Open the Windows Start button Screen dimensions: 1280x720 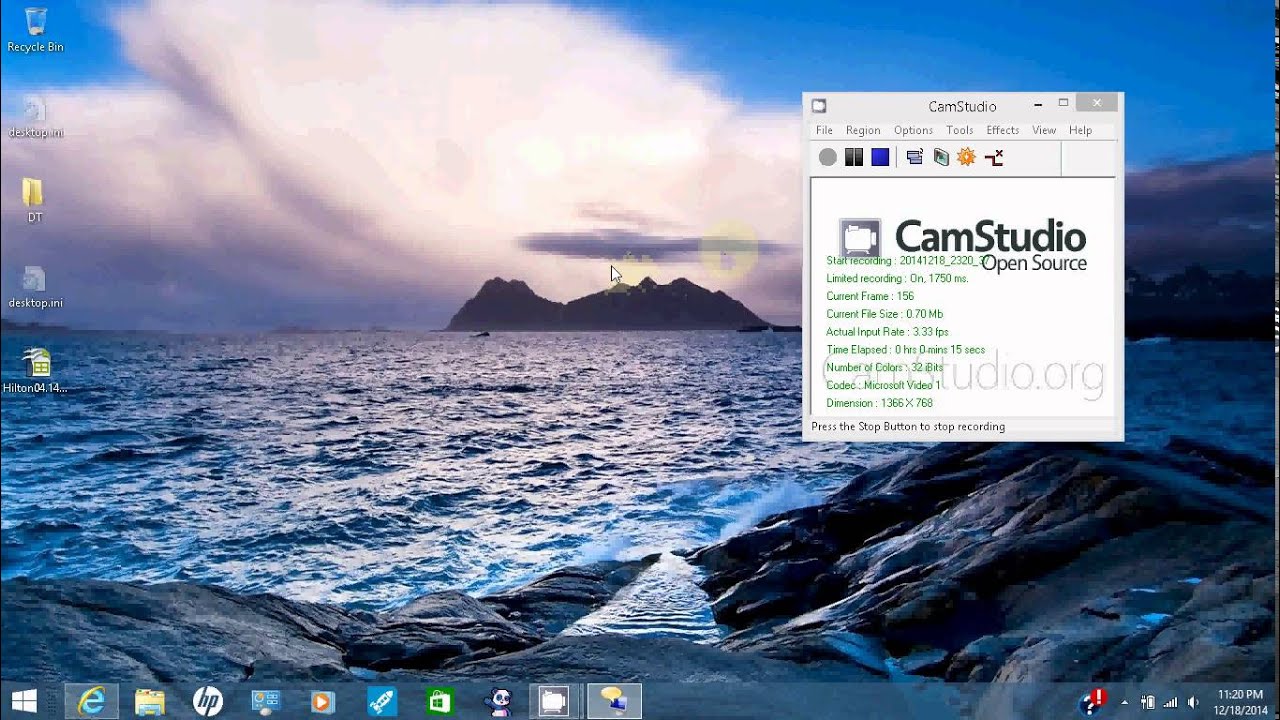click(24, 701)
